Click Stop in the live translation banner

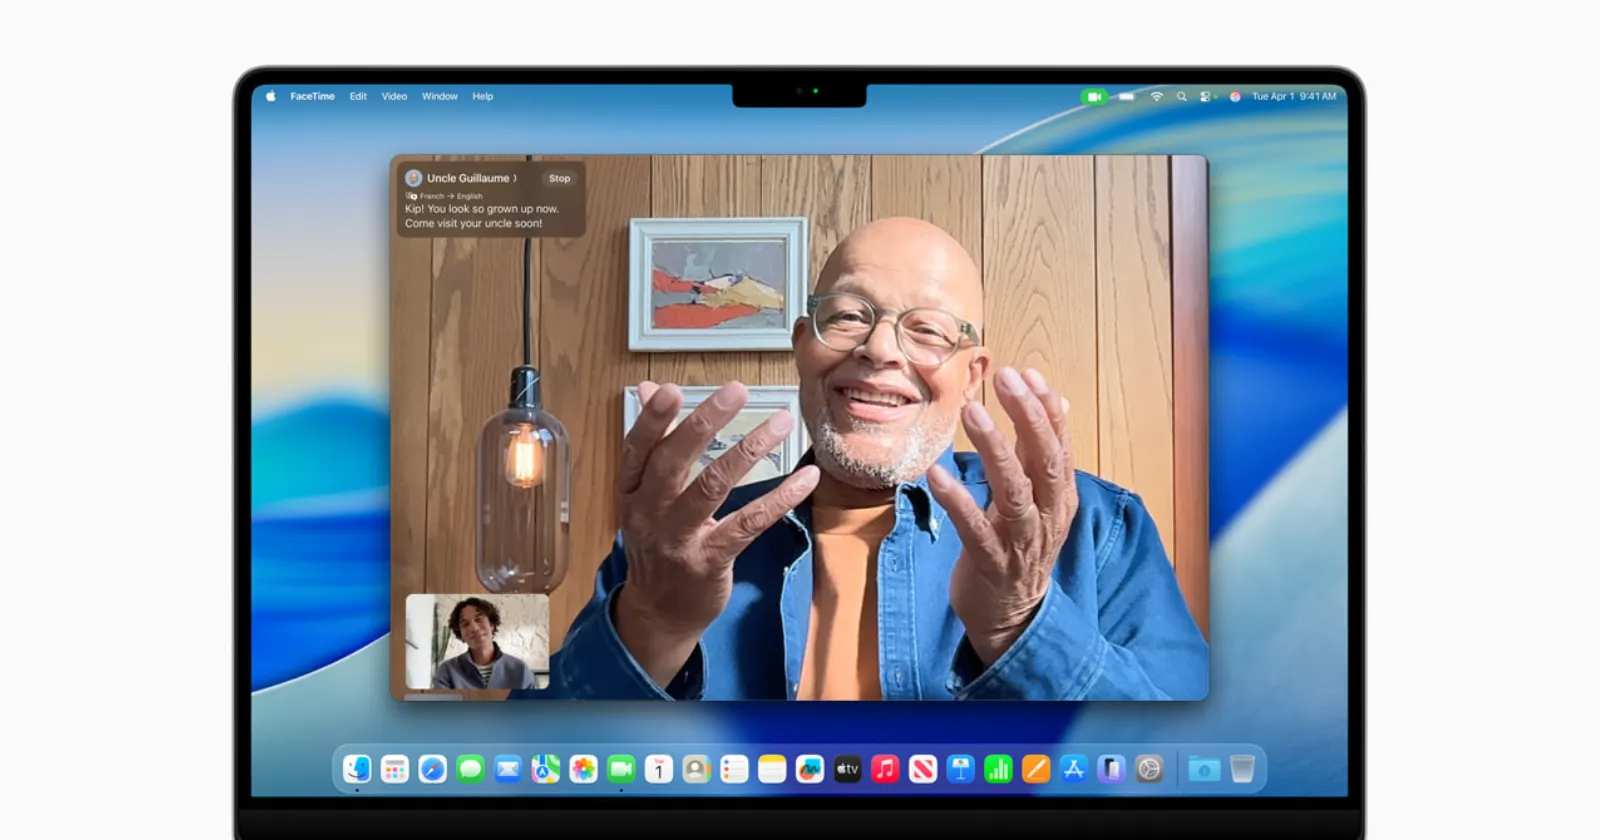coord(559,179)
